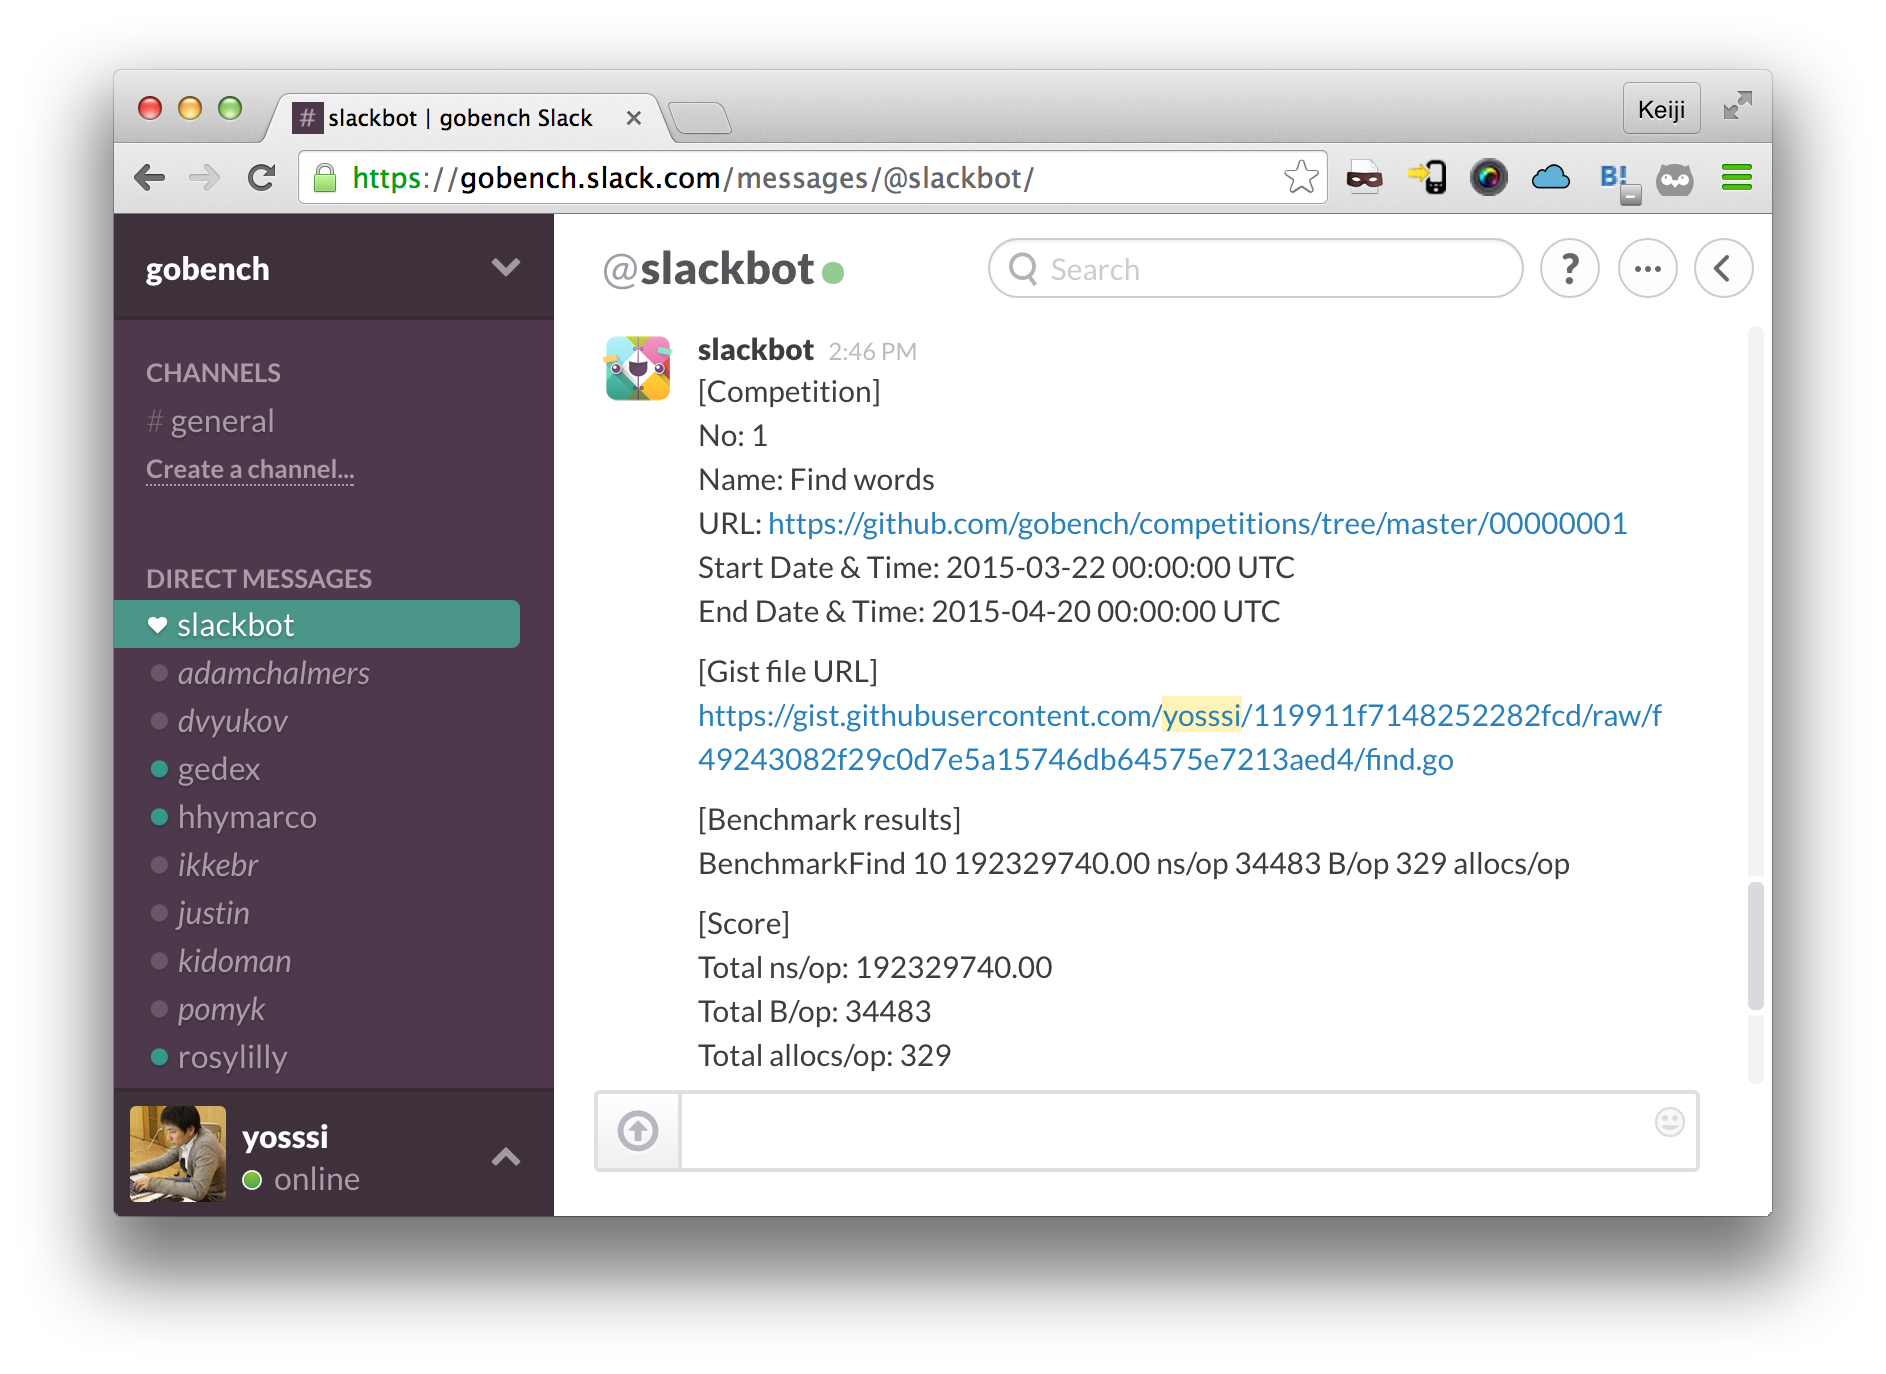Click the @slackbot conversation title

coord(708,269)
